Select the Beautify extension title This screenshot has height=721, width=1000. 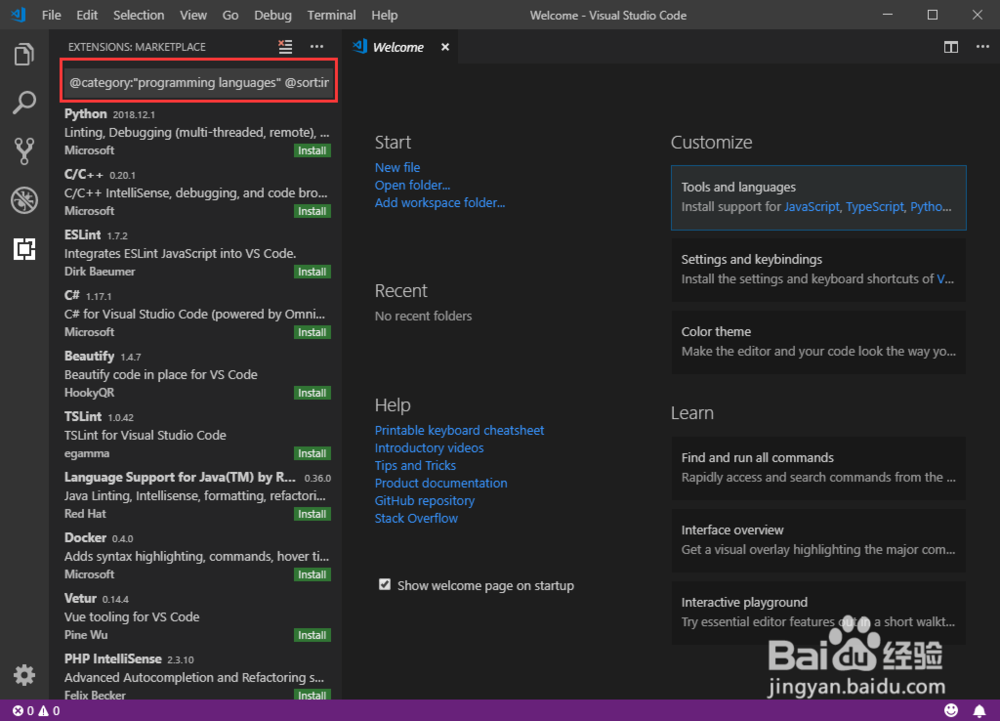[89, 356]
